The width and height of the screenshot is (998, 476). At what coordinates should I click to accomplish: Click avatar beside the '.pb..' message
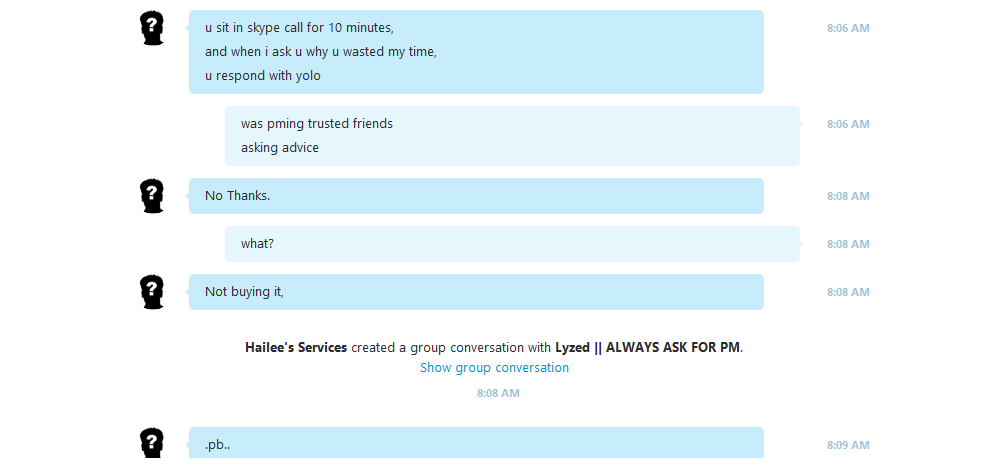tap(151, 444)
